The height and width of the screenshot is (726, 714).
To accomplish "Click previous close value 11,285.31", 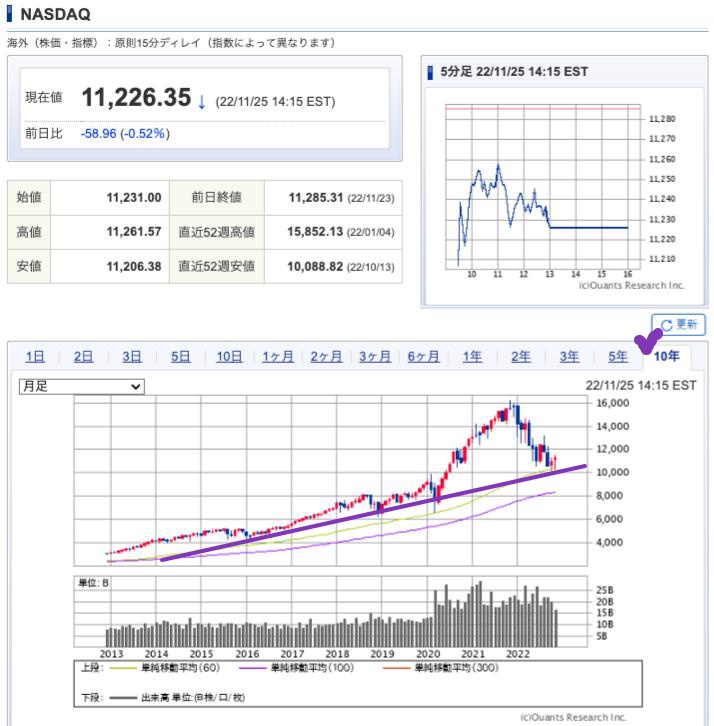I will (316, 198).
